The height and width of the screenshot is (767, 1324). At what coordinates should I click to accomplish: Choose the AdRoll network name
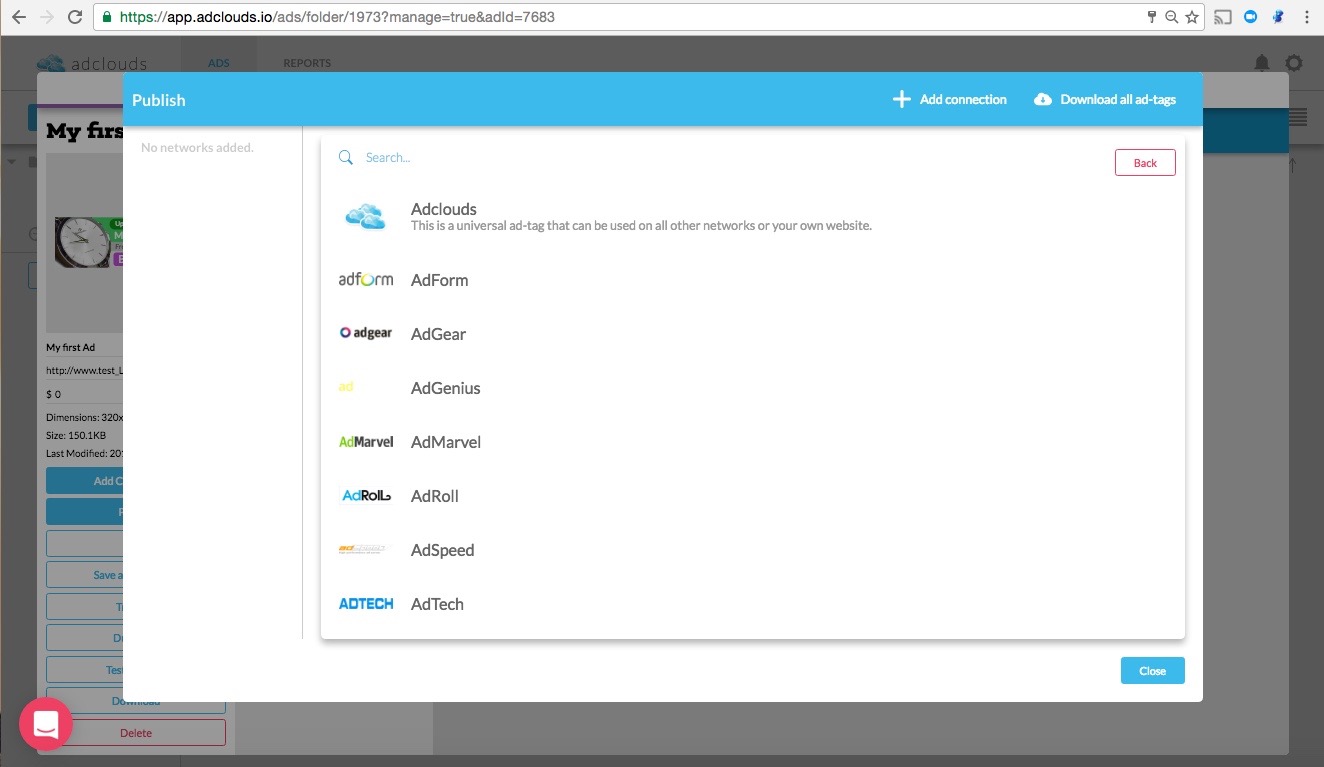pos(435,496)
